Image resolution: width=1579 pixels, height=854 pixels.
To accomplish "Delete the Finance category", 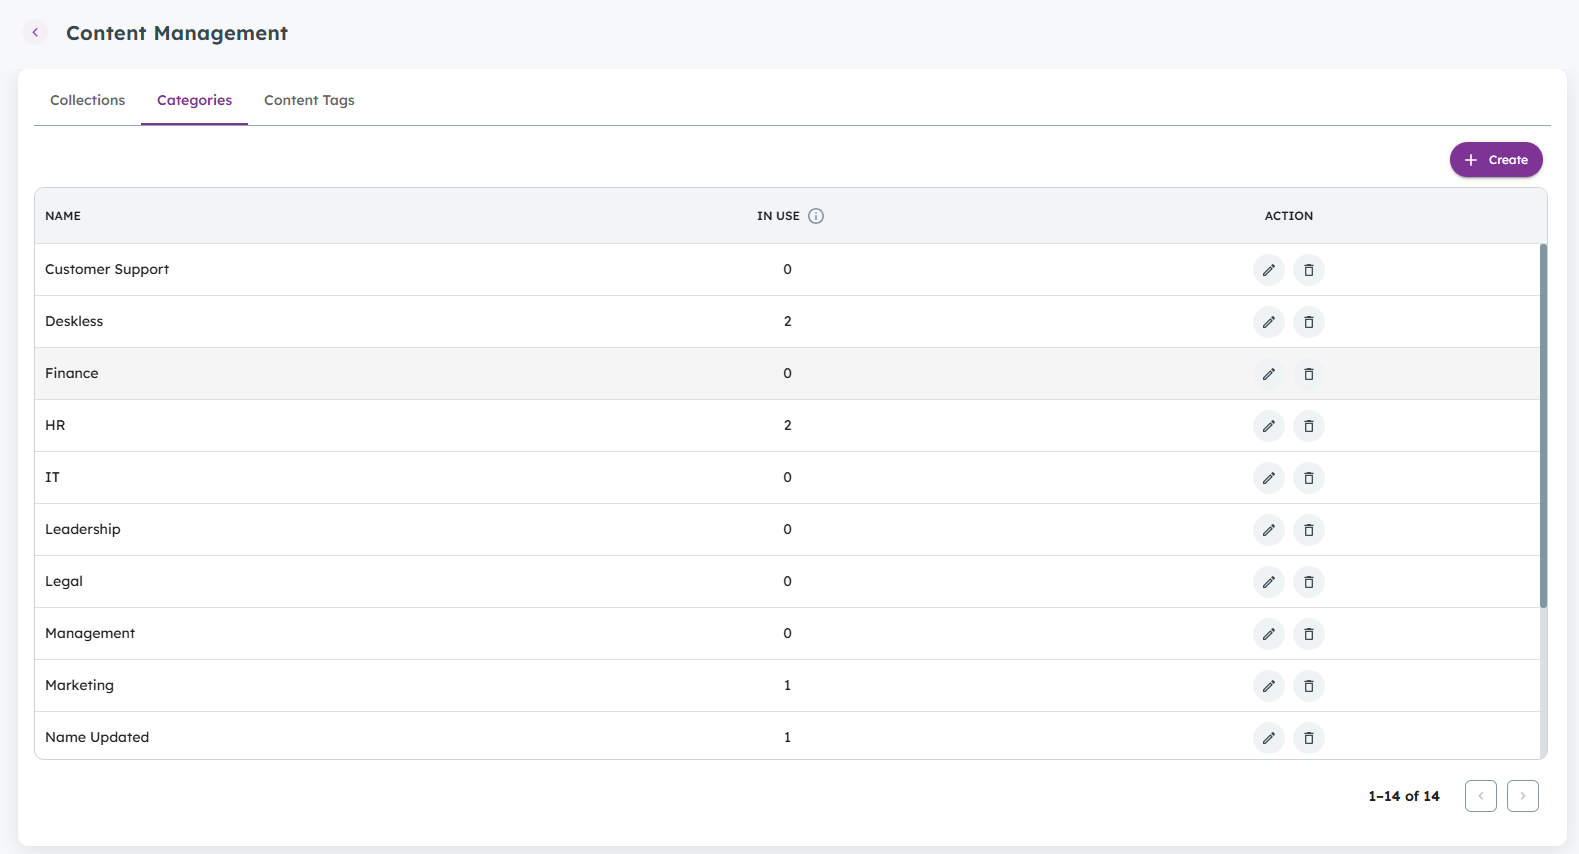I will 1309,374.
